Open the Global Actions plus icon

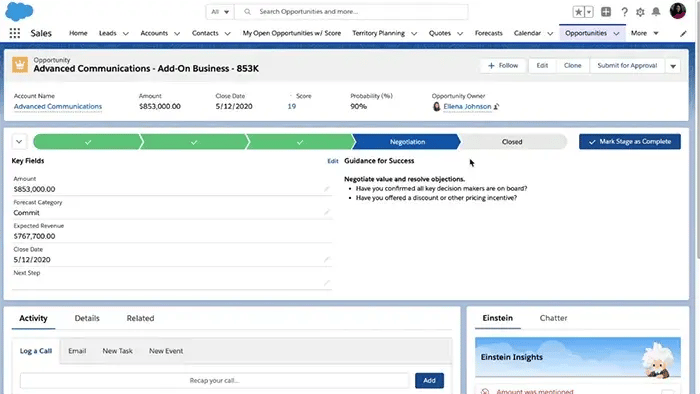click(606, 12)
